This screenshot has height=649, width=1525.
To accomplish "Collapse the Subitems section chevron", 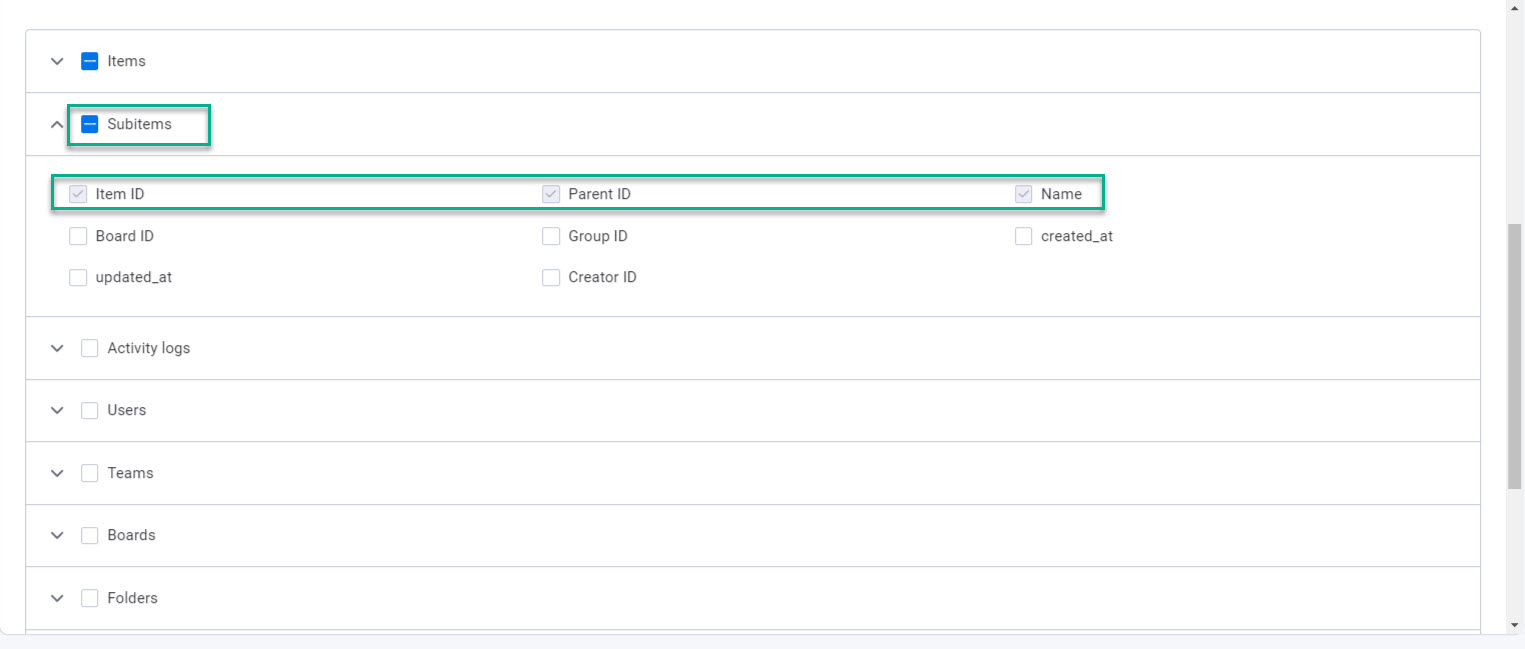I will (57, 125).
